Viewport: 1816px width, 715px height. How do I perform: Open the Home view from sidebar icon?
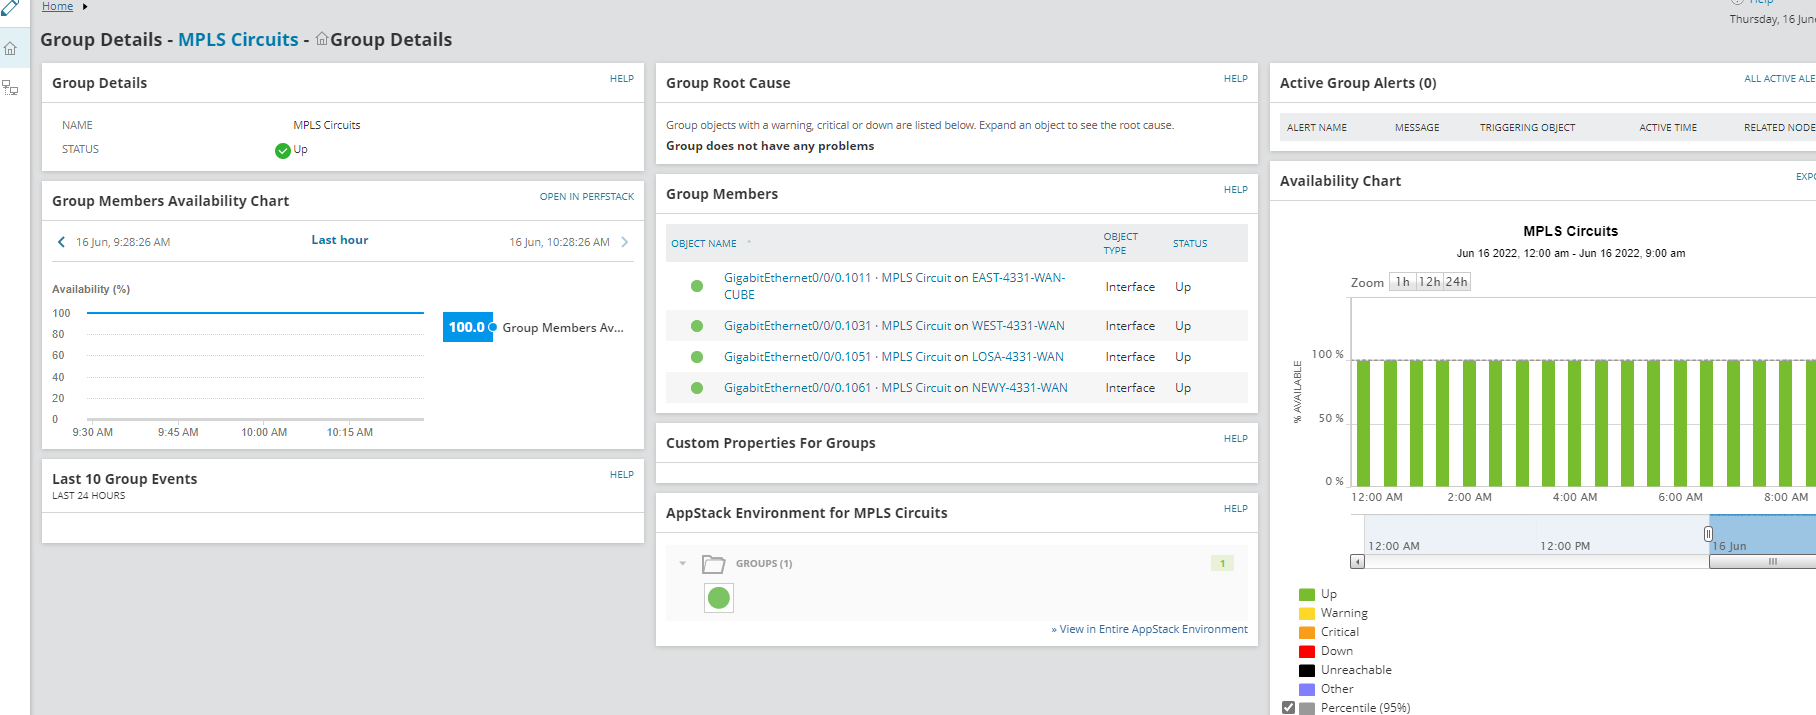pos(10,48)
